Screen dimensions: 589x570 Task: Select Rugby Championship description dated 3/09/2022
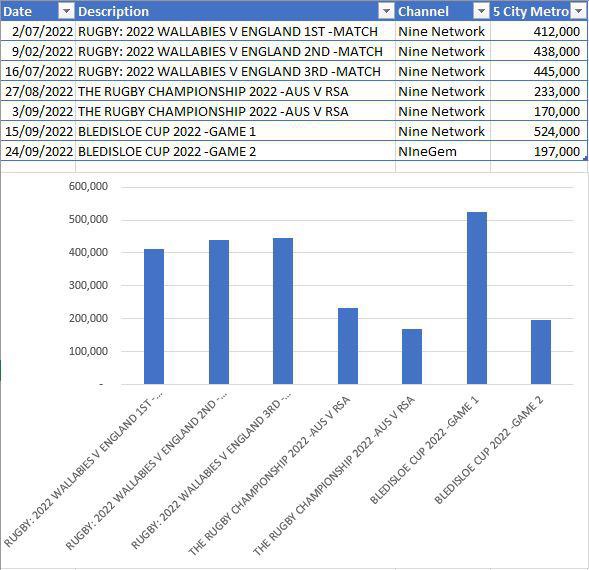[x=235, y=111]
